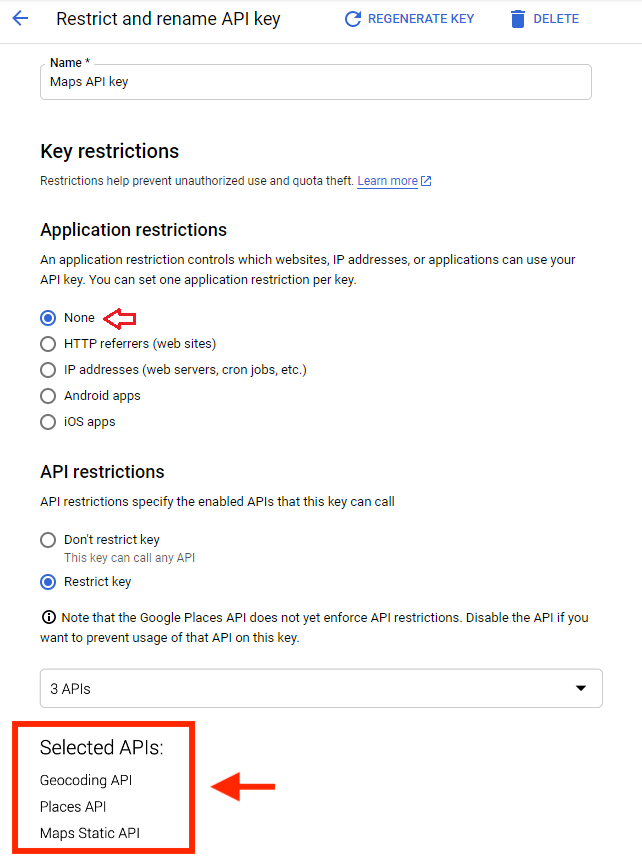The image size is (642, 860).
Task: Click the dropdown arrow in APIs selector
Action: pos(581,688)
